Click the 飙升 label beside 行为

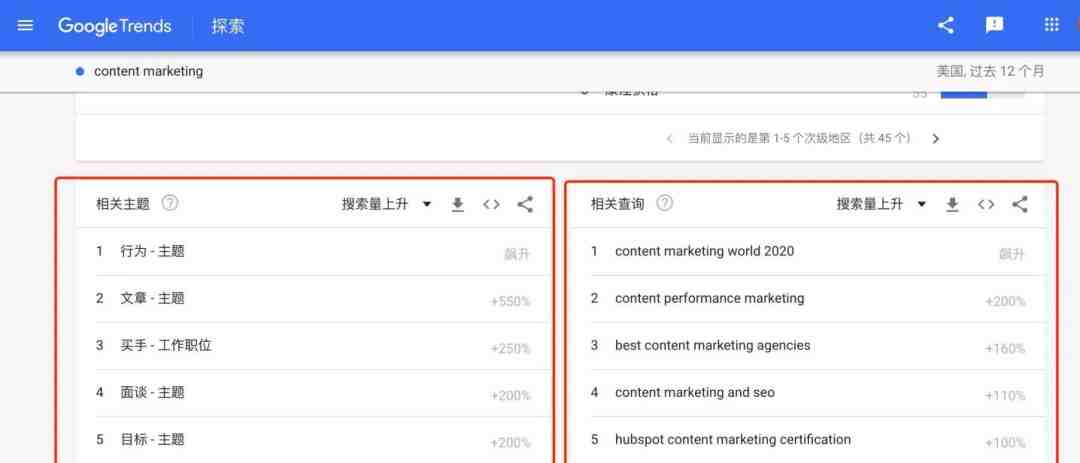[x=517, y=254]
